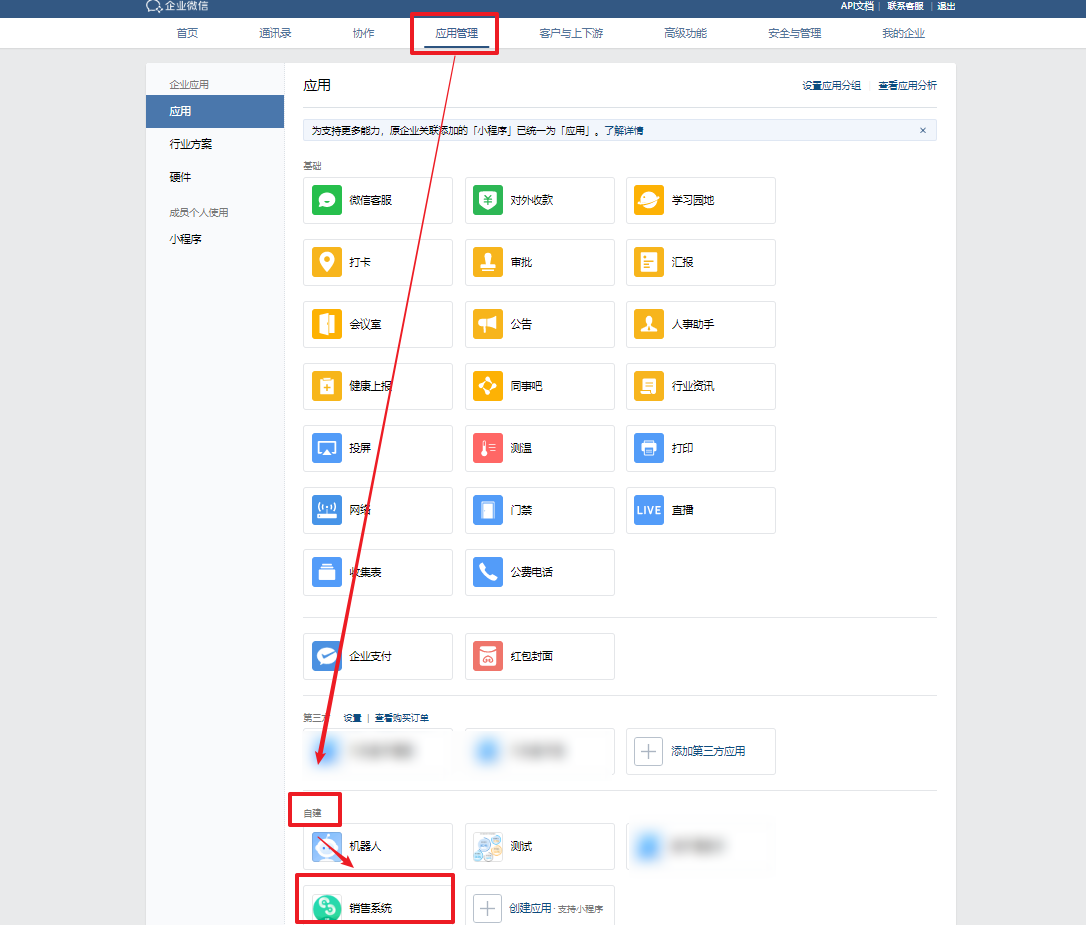Click the plus icon for 添加第三方应用

point(649,751)
